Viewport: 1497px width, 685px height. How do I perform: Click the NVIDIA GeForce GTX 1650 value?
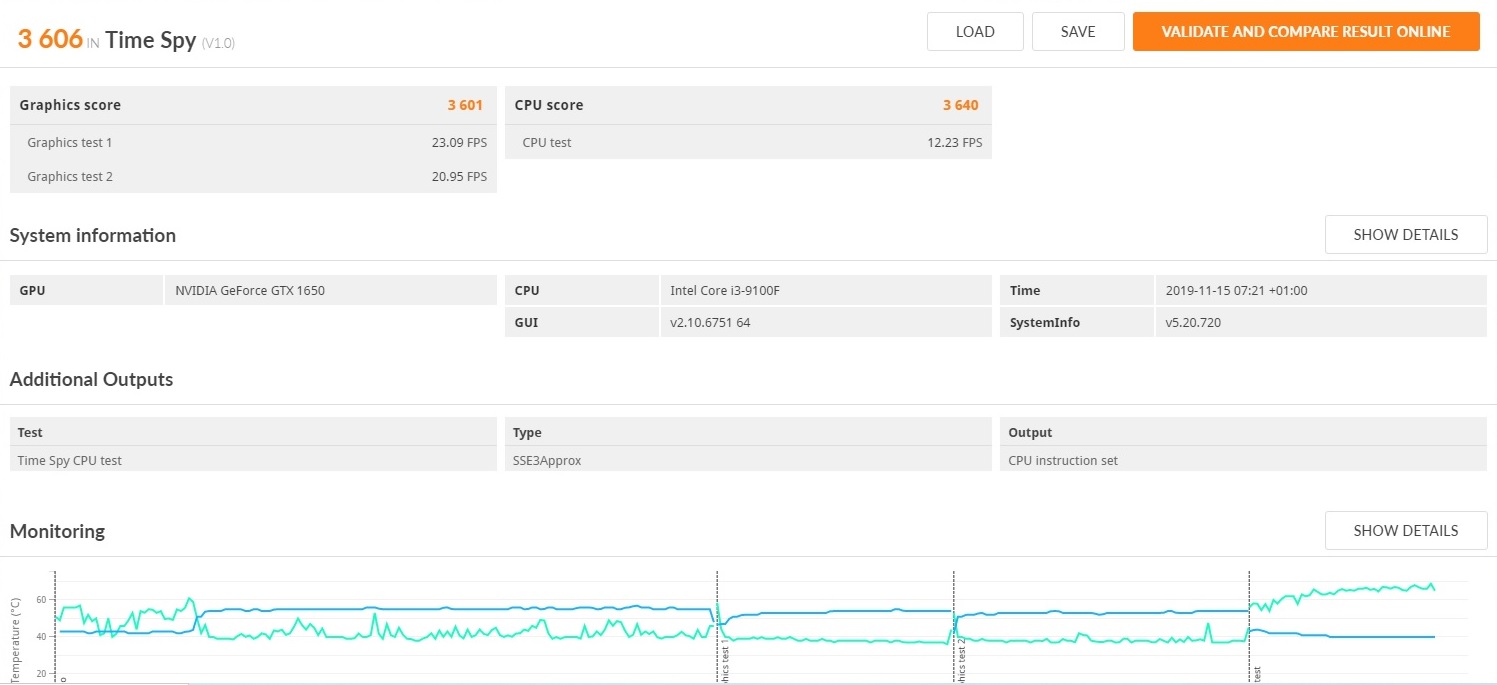[250, 291]
